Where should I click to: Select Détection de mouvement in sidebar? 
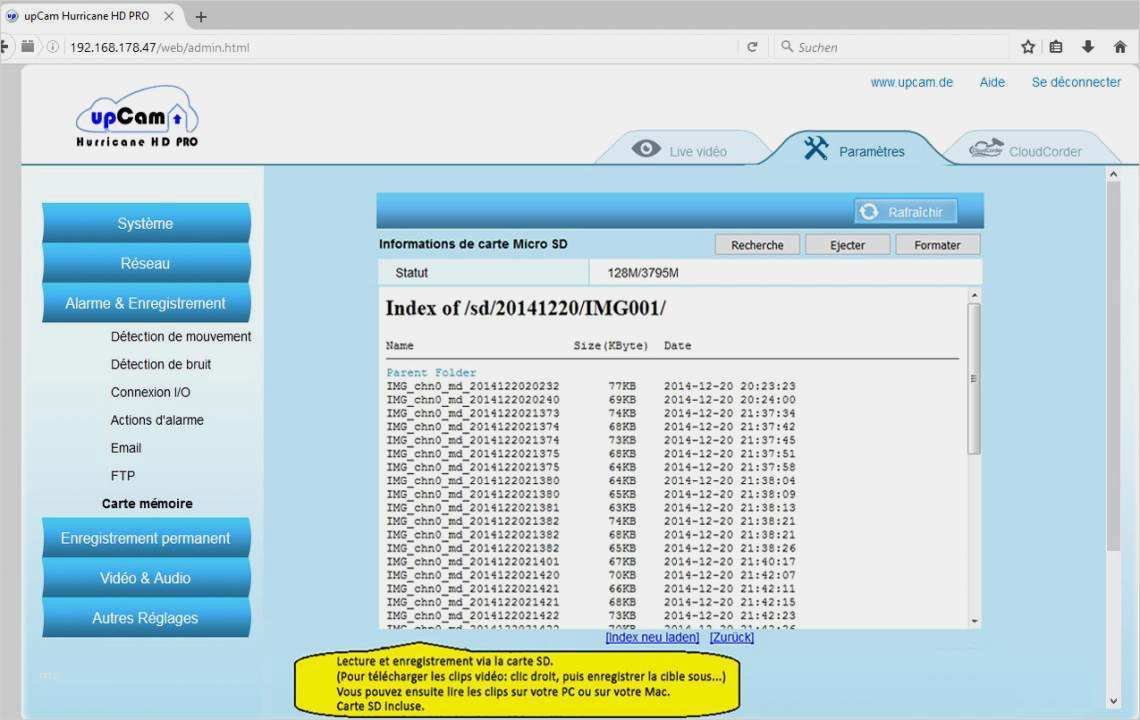point(181,337)
